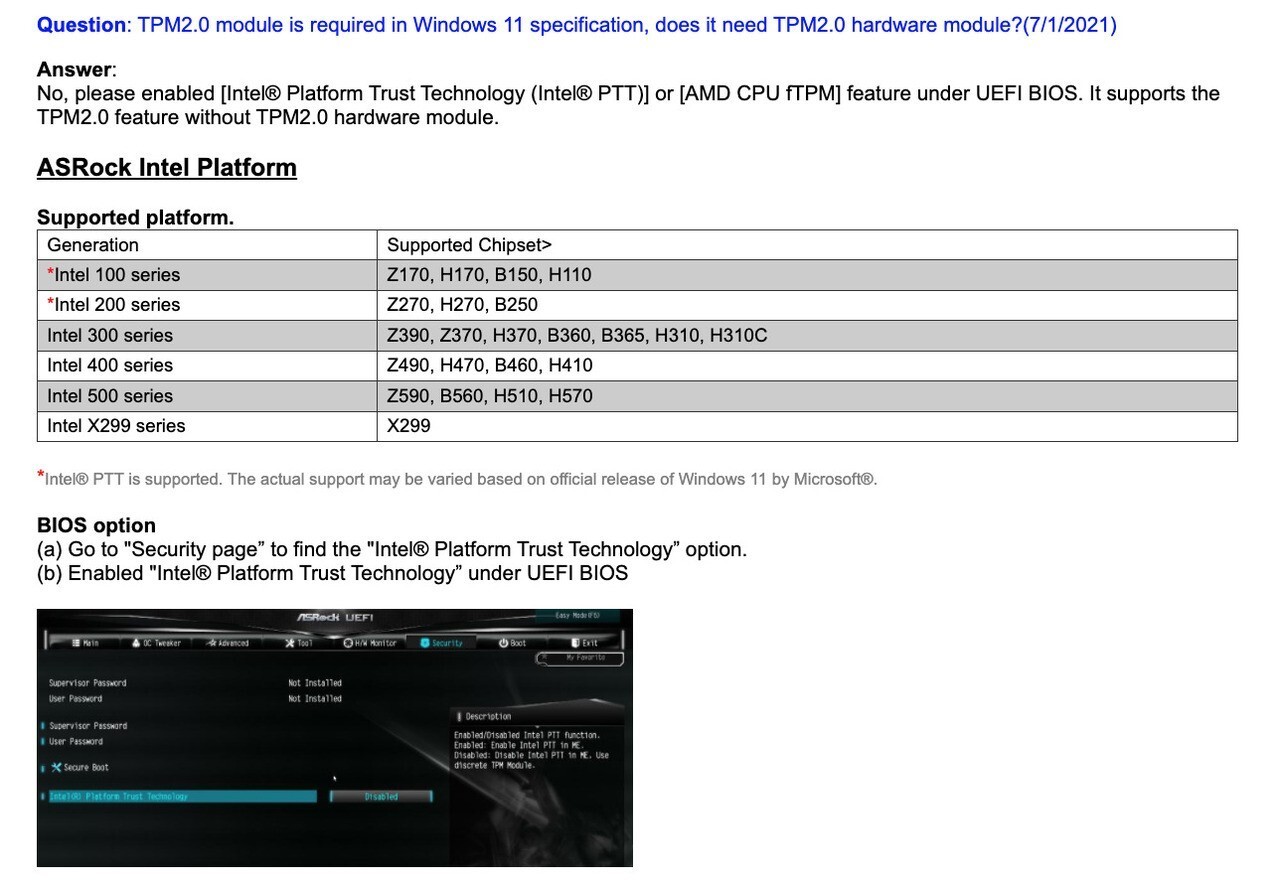The image size is (1280, 884).
Task: Click the Not Installed value beside User Password
Action: coord(315,699)
